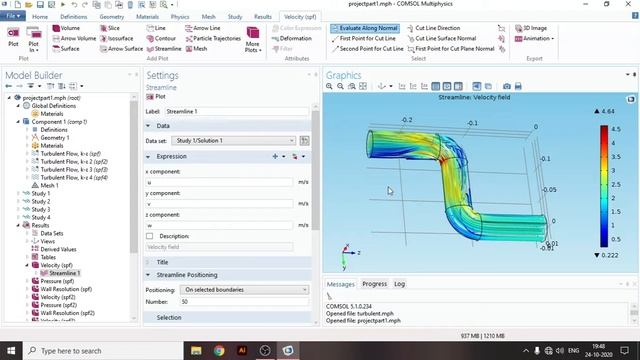This screenshot has width=640, height=360.
Task: Click the large Plot ribbon button
Action: pos(13,37)
